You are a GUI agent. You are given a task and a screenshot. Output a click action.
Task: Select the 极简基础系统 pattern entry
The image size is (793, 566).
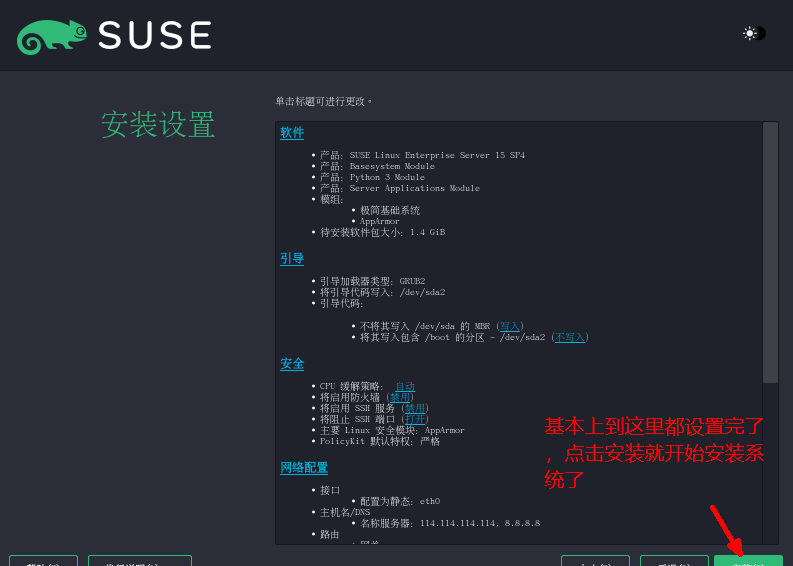point(390,210)
